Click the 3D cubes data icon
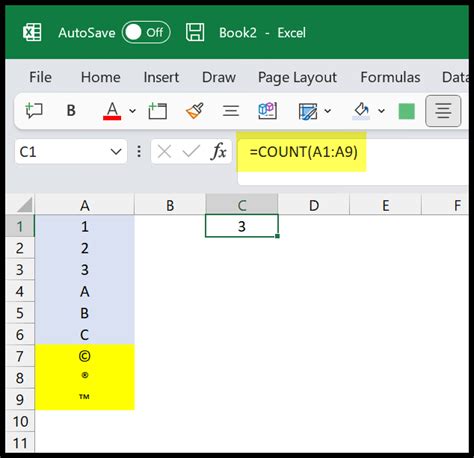 click(267, 111)
